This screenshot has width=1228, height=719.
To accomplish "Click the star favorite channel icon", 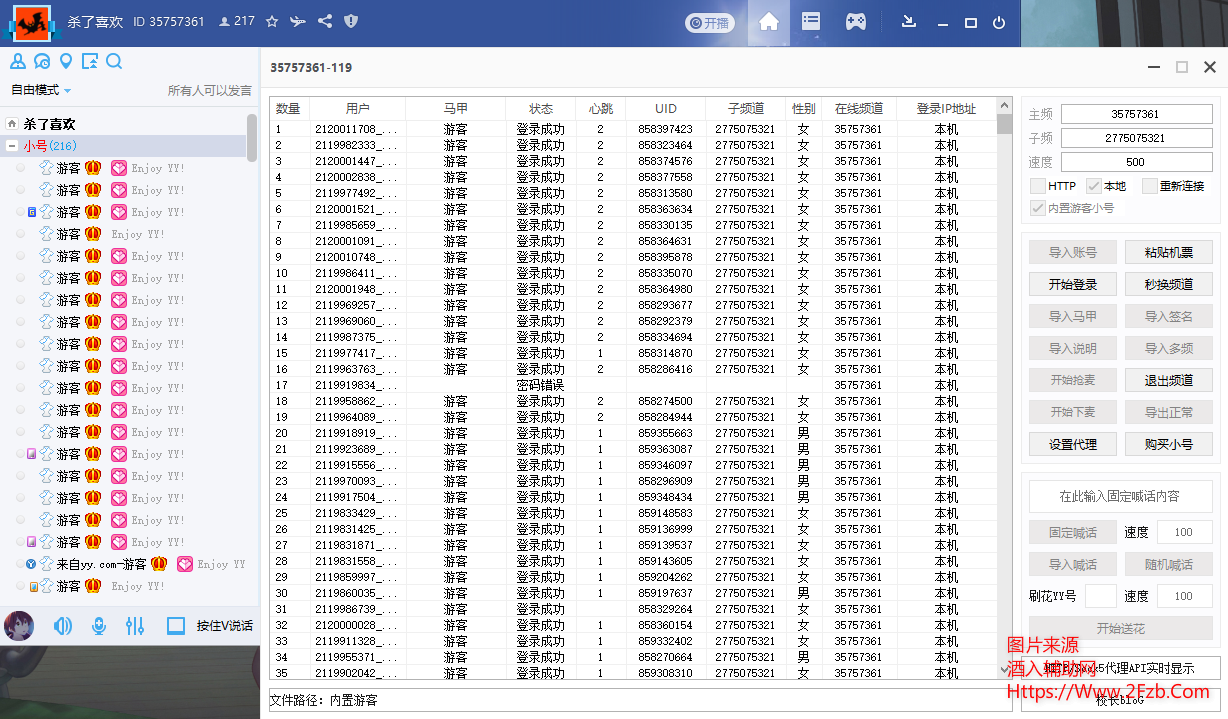I will pyautogui.click(x=271, y=21).
